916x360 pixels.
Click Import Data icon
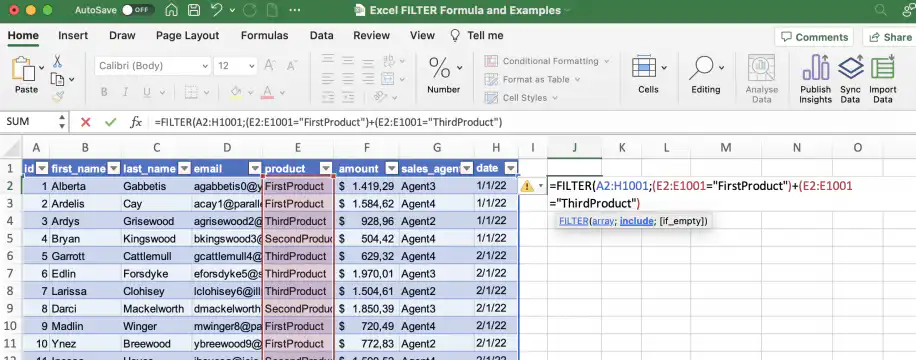tap(883, 67)
